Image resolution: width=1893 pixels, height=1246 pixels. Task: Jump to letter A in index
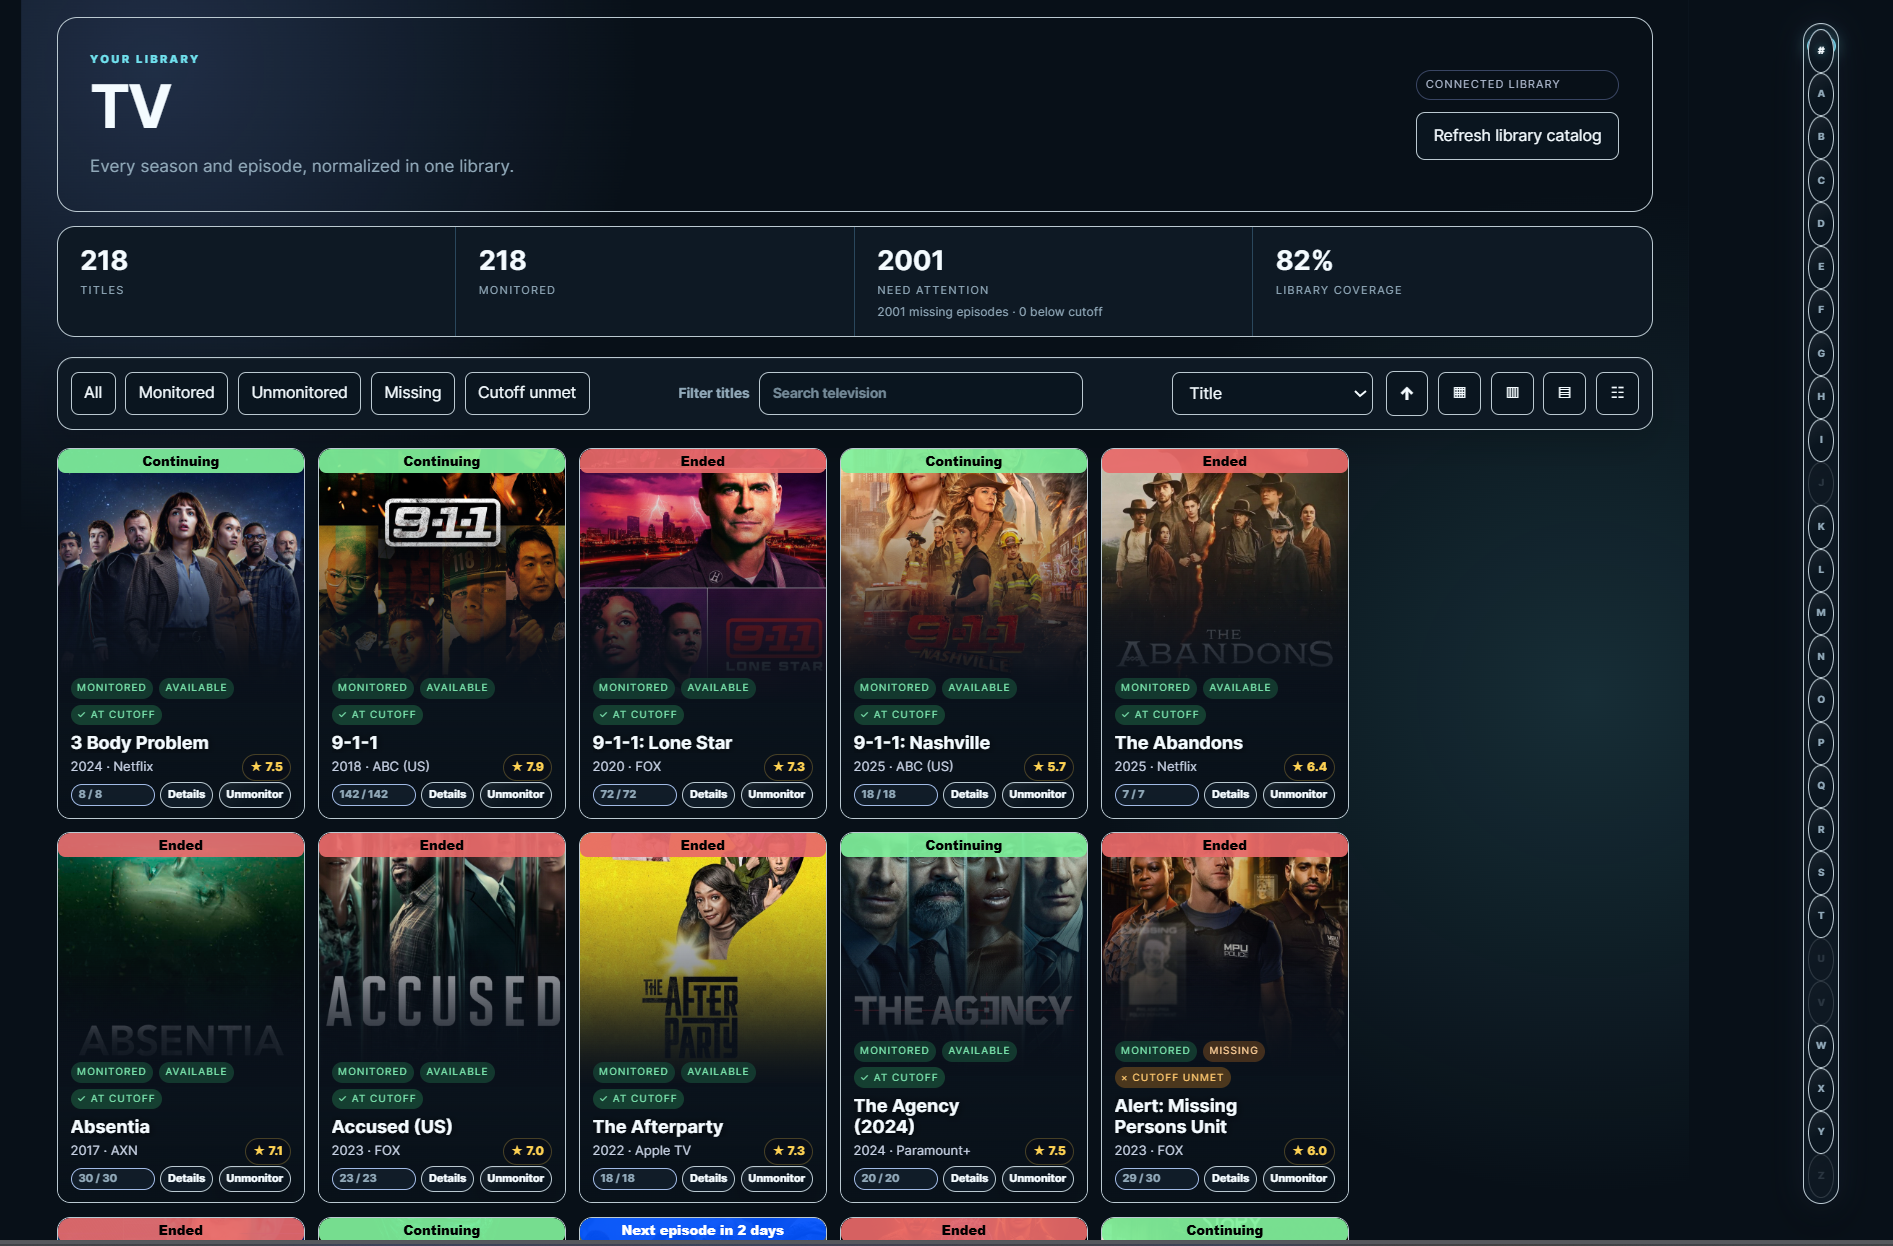point(1821,93)
